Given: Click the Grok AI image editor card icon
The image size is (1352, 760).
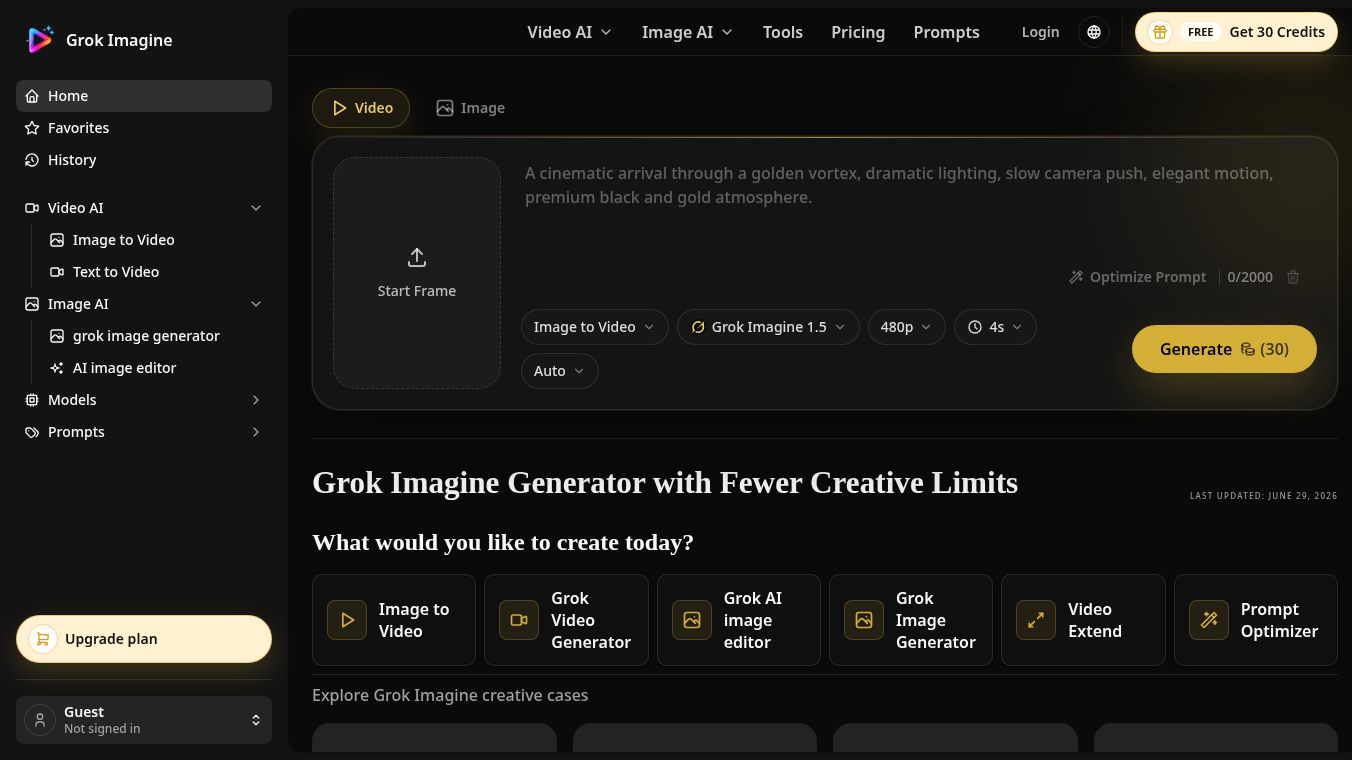Looking at the screenshot, I should coord(692,620).
